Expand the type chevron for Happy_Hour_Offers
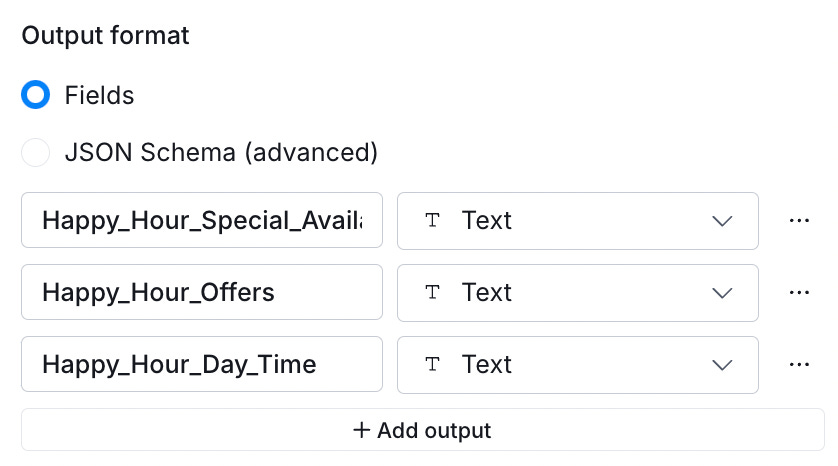 pos(723,293)
